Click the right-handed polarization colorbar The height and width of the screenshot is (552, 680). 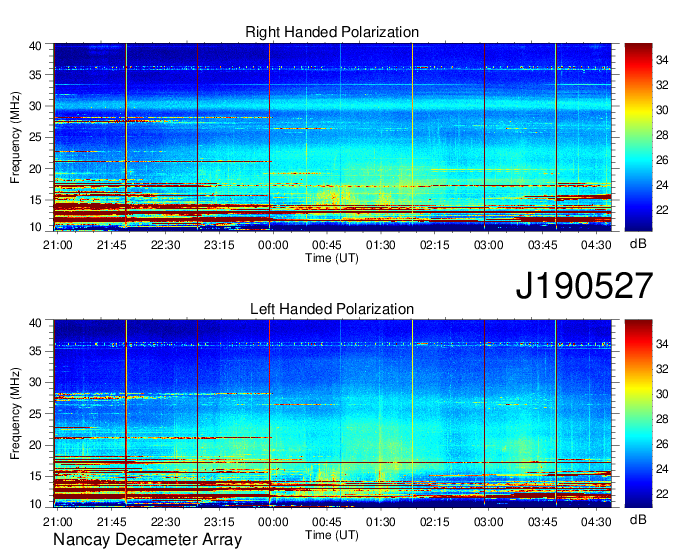click(638, 137)
